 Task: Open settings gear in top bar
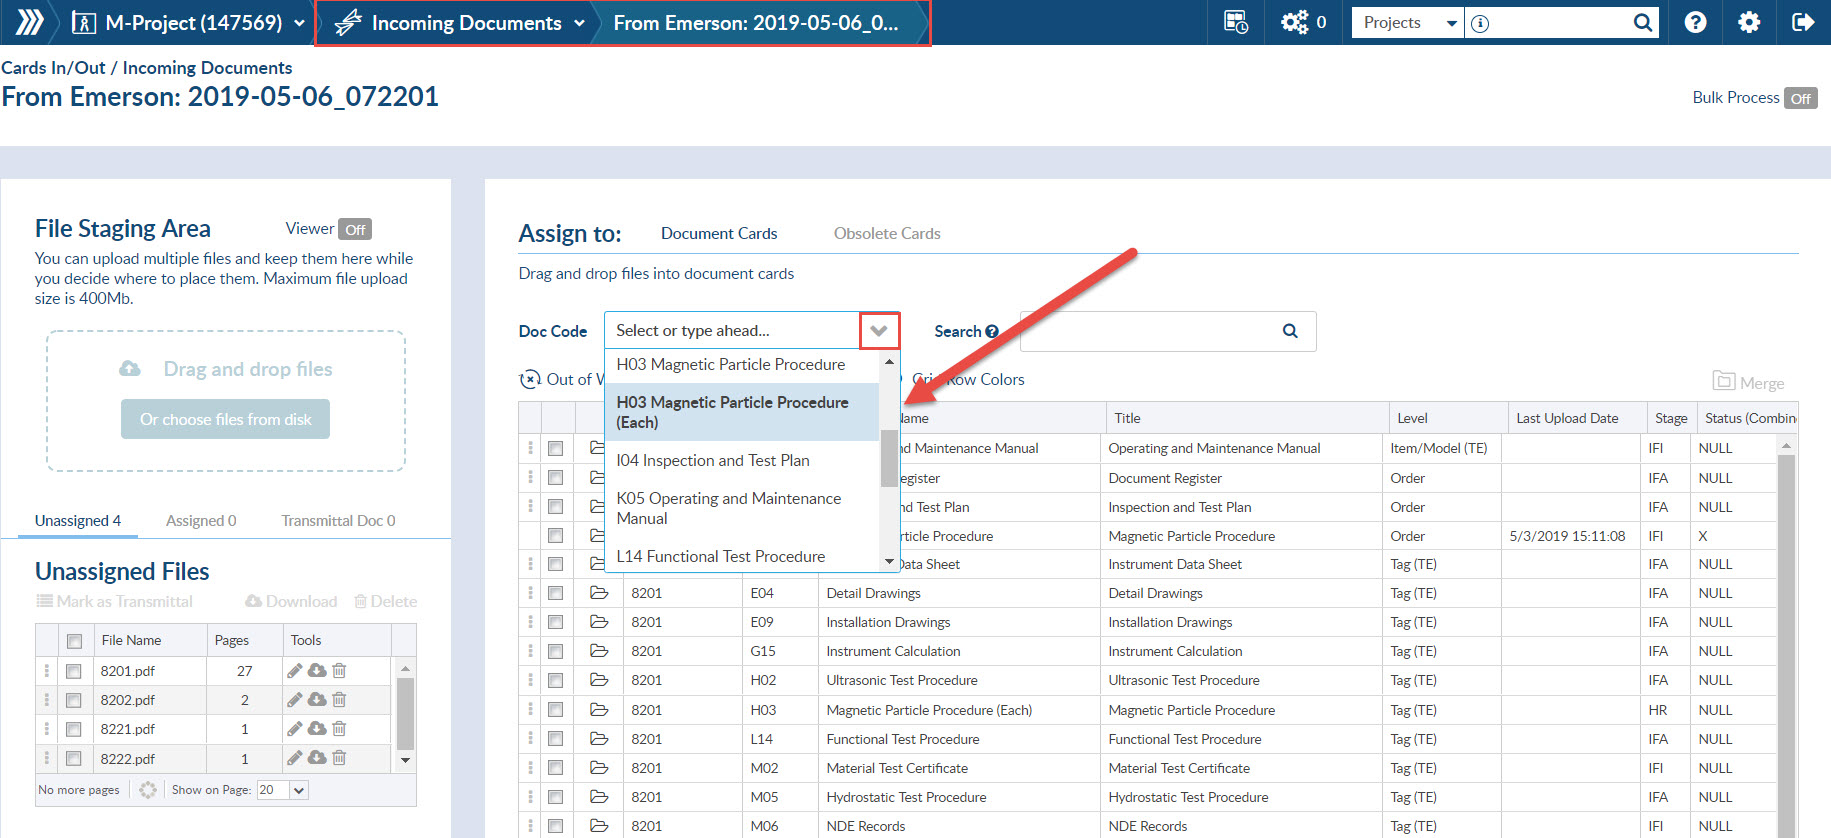pyautogui.click(x=1749, y=22)
